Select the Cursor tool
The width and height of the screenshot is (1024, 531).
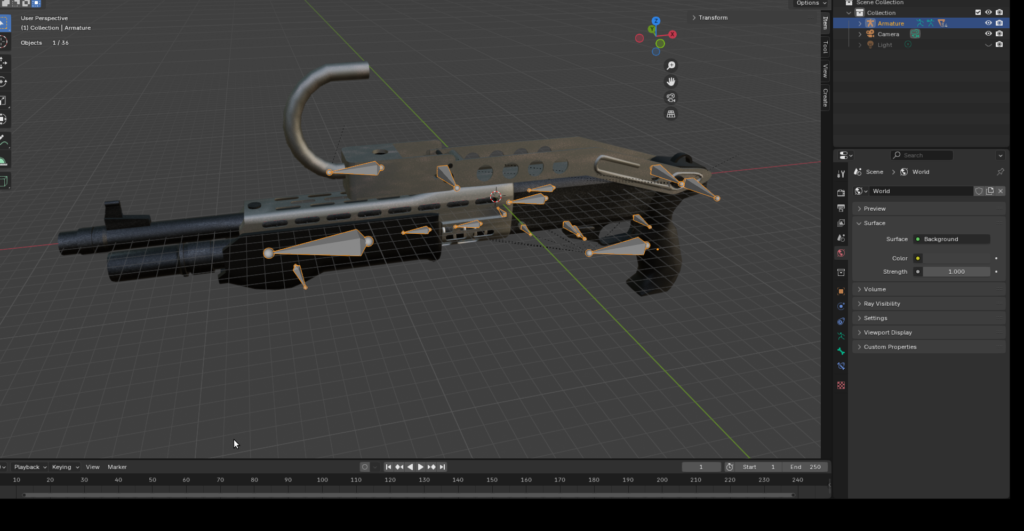pos(3,42)
